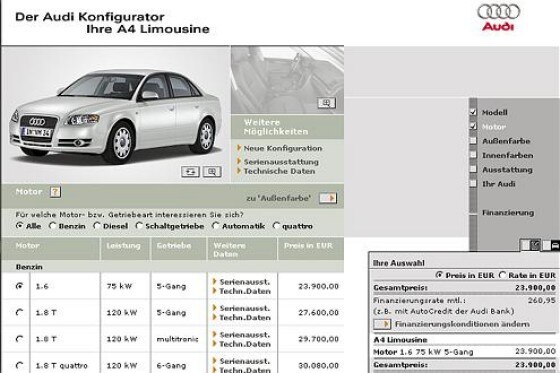Open the Serienausstattung link under Weitere Möglichkeiten
Screen dimensions: 560x373
[281, 162]
